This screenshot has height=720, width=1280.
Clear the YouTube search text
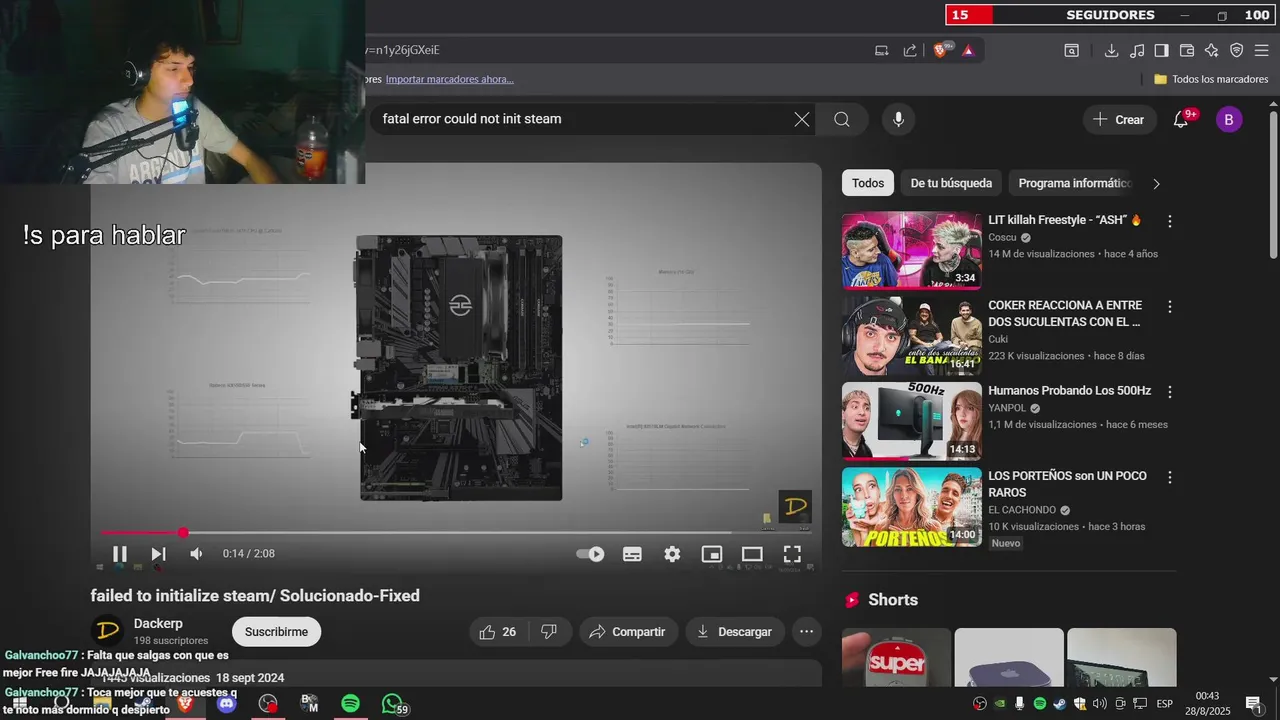click(x=802, y=120)
